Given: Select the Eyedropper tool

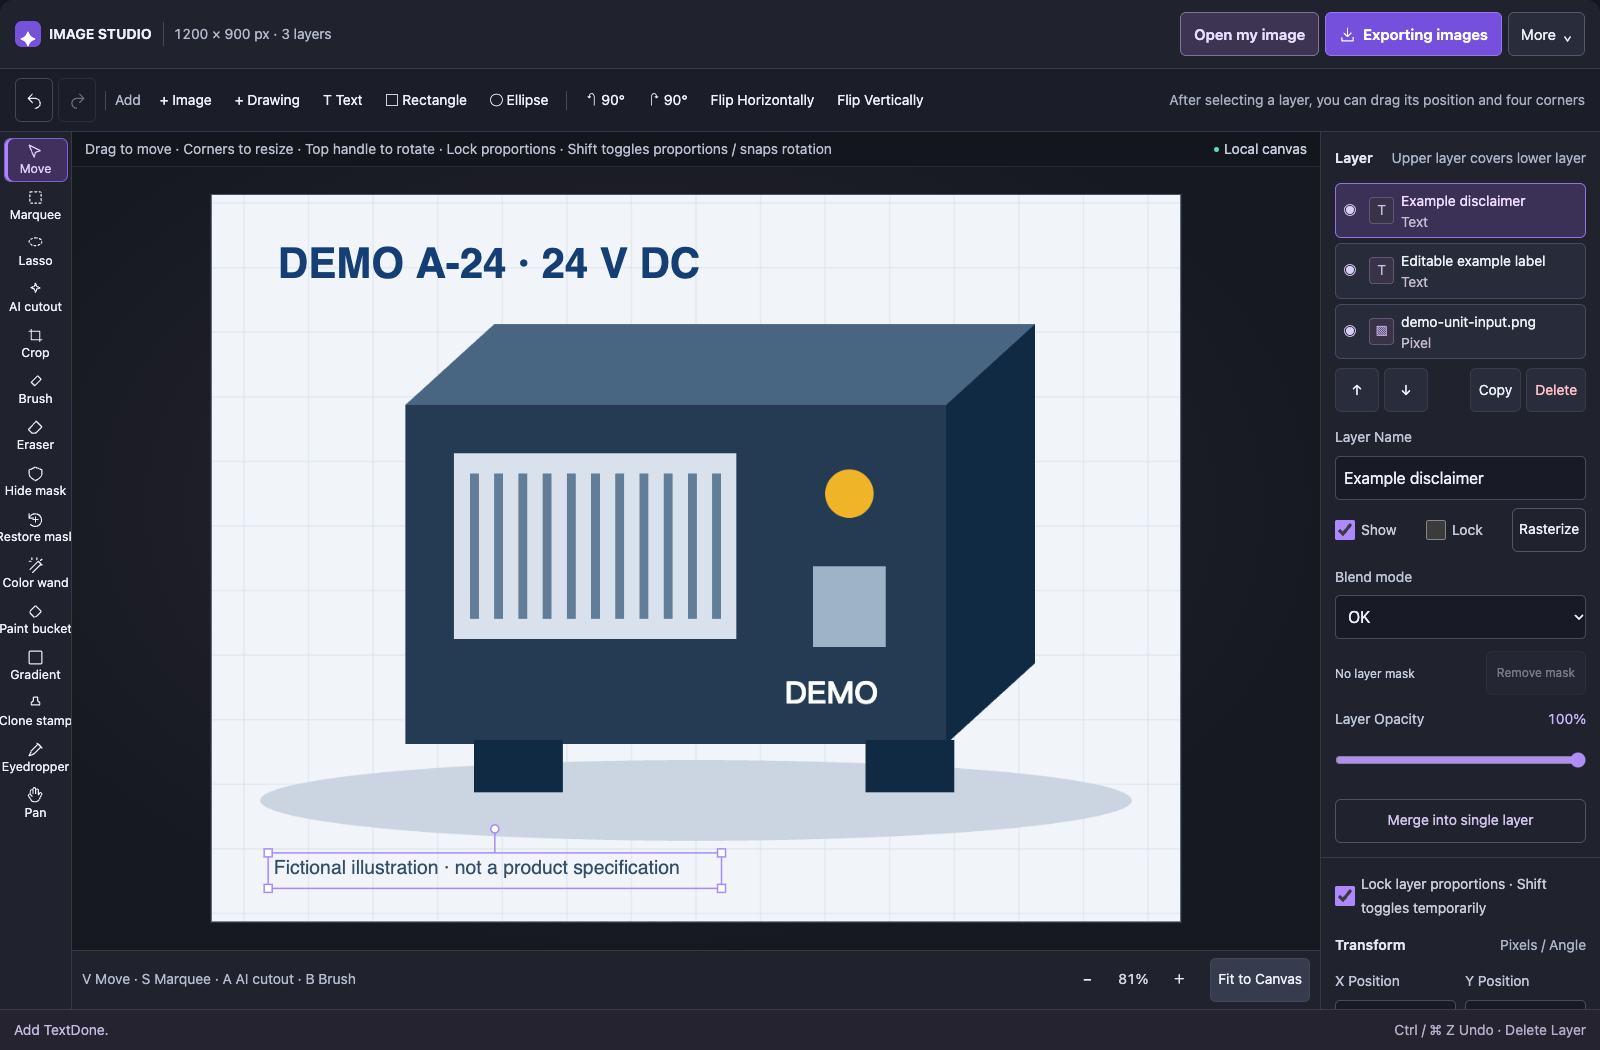Looking at the screenshot, I should [36, 757].
